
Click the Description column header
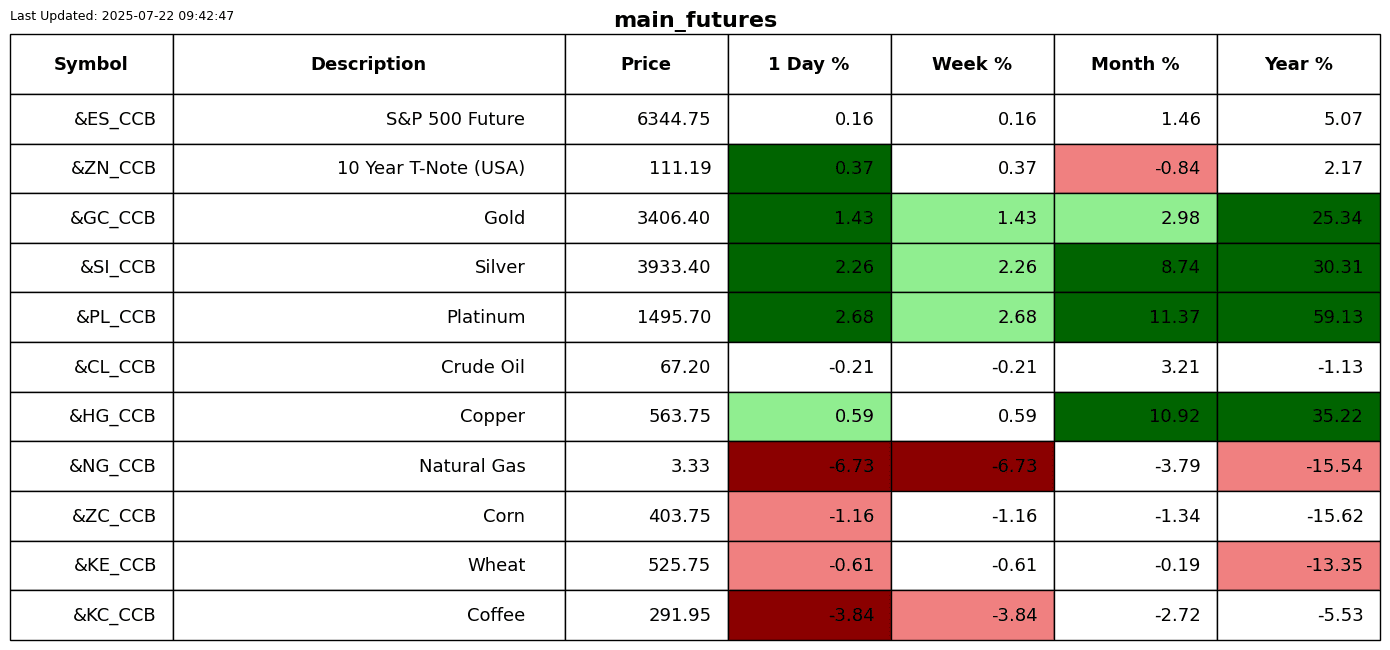pyautogui.click(x=368, y=65)
